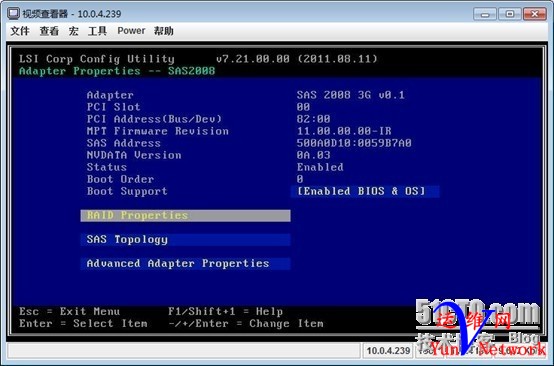Click the Adapter value SAS 2008 3G v0.1
This screenshot has height=366, width=554.
pyautogui.click(x=350, y=95)
